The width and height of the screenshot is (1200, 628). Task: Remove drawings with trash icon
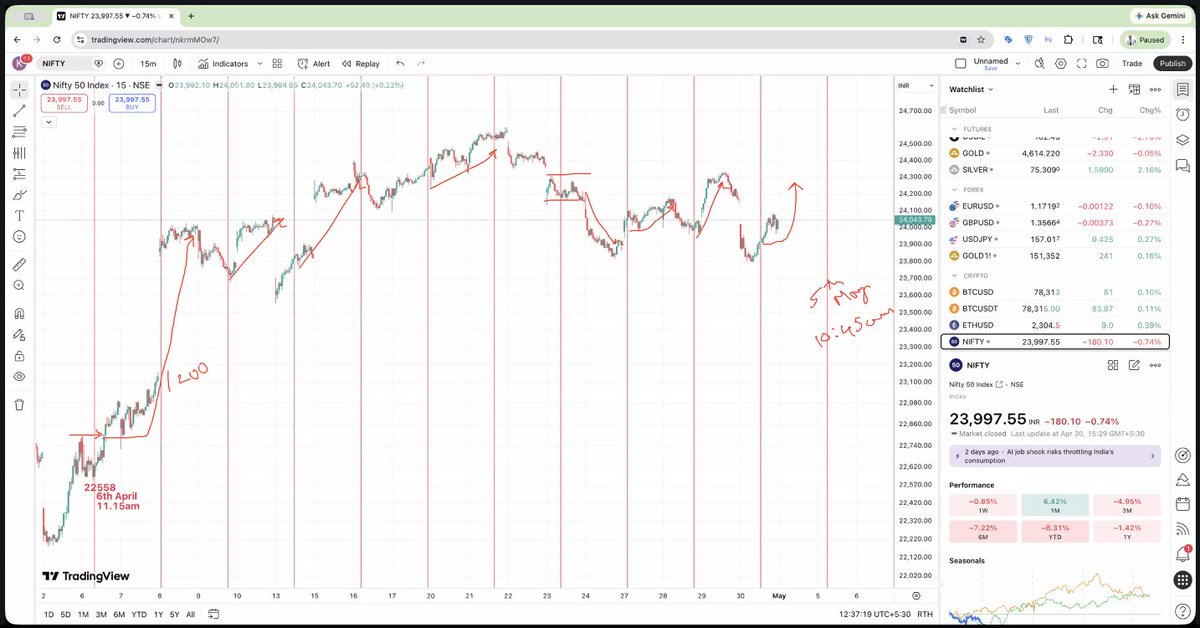pyautogui.click(x=20, y=405)
